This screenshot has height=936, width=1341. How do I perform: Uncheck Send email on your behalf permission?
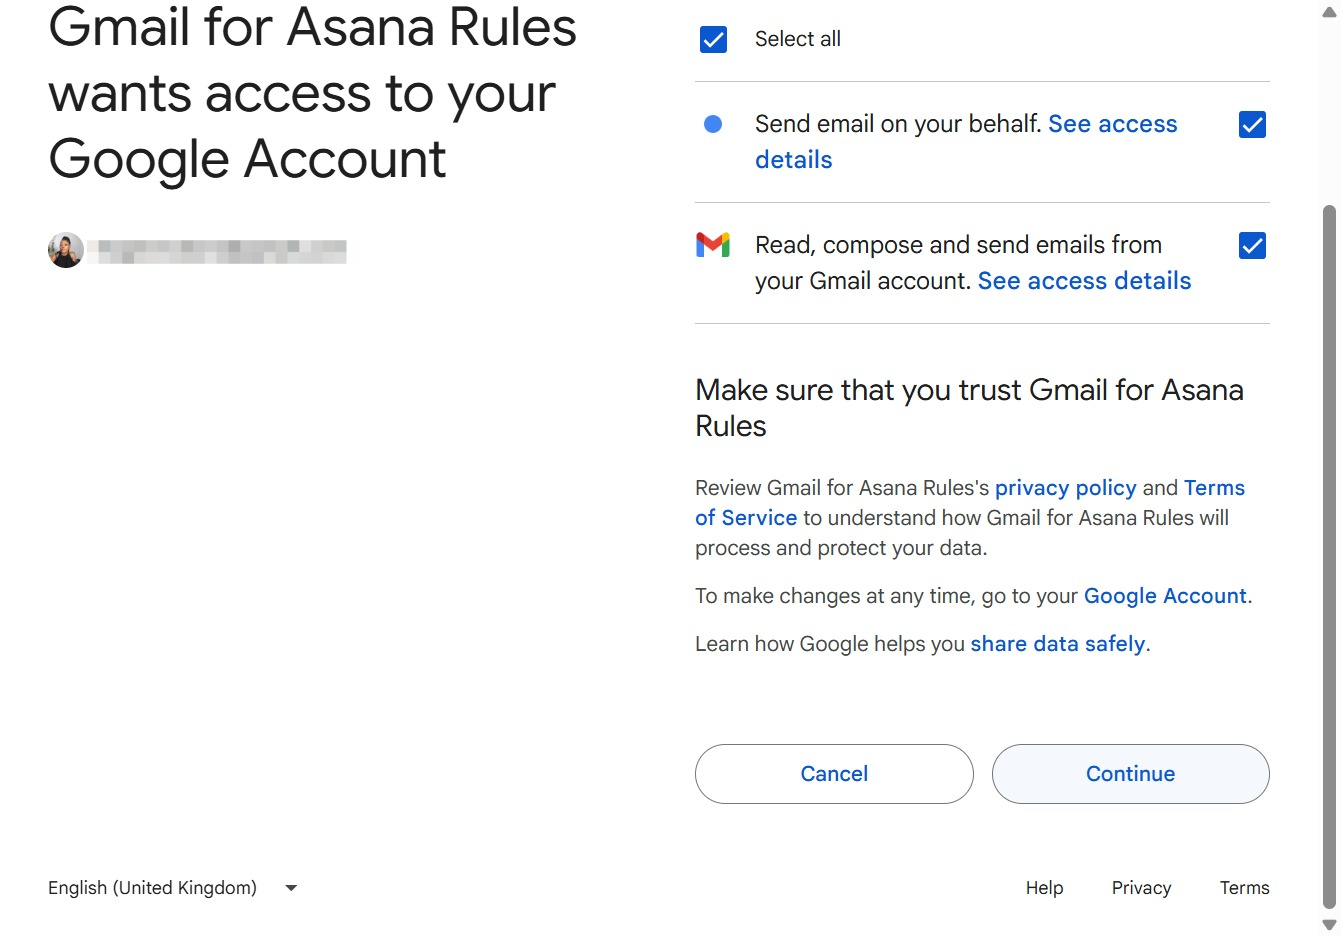pyautogui.click(x=1252, y=124)
